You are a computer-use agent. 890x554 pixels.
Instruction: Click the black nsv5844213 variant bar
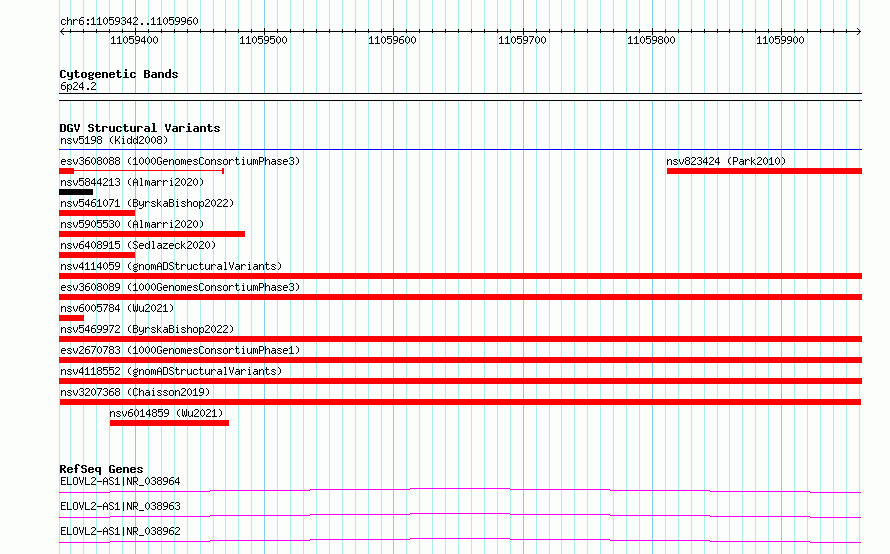[76, 192]
